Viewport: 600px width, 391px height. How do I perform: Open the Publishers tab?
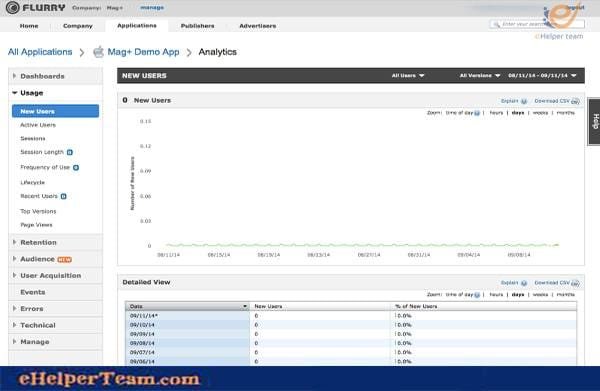point(197,26)
